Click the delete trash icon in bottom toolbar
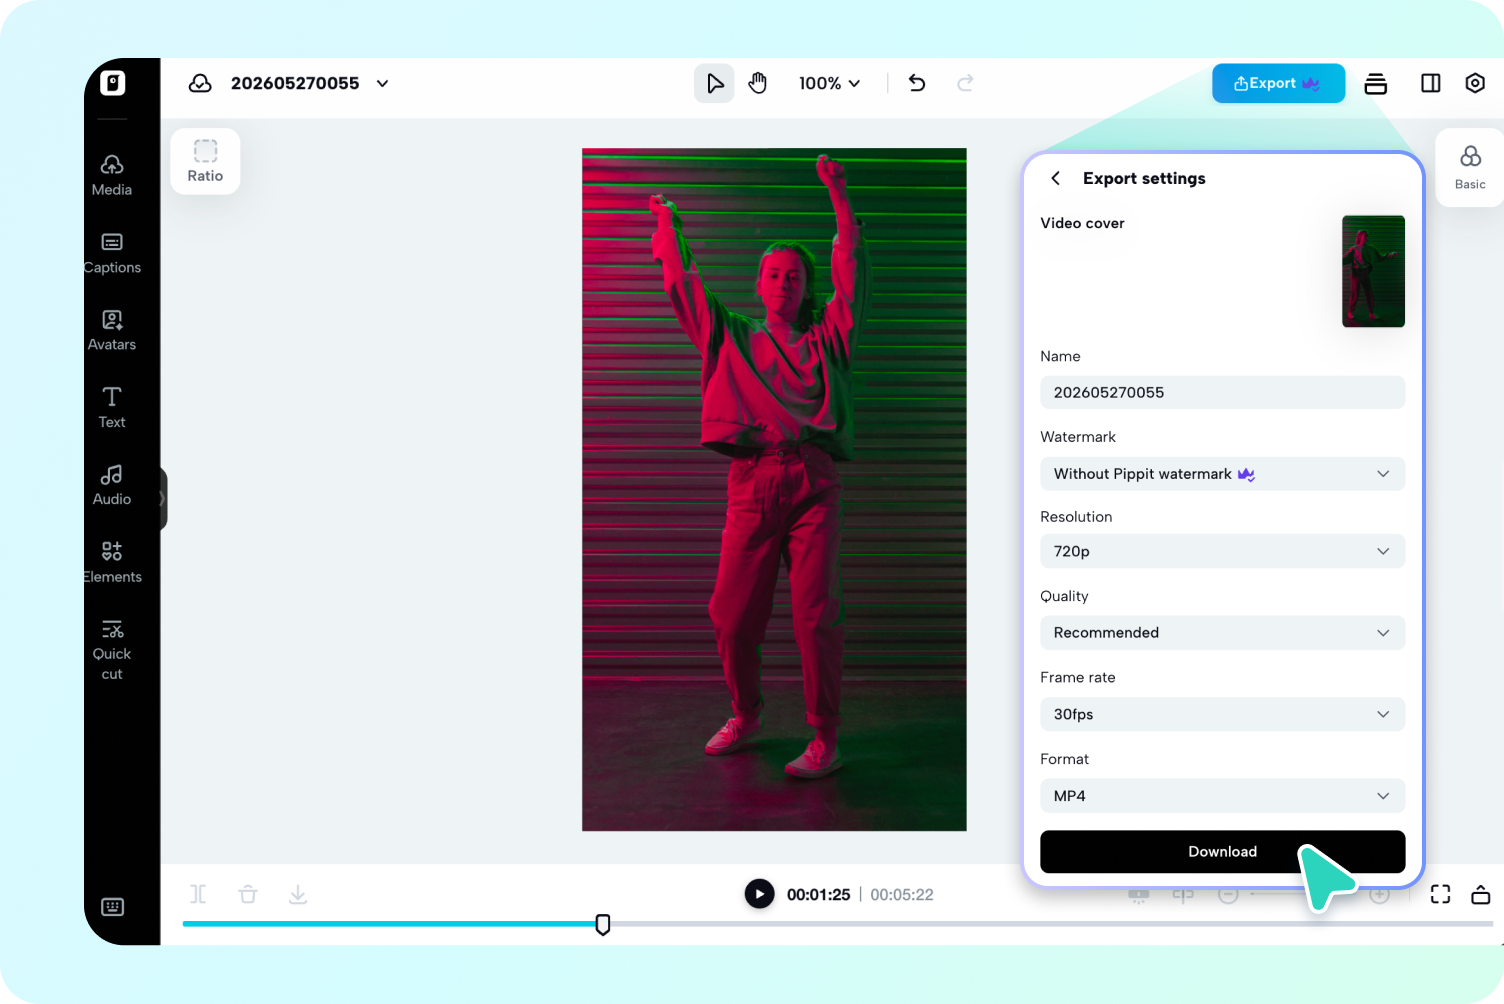The width and height of the screenshot is (1504, 1004). [248, 894]
